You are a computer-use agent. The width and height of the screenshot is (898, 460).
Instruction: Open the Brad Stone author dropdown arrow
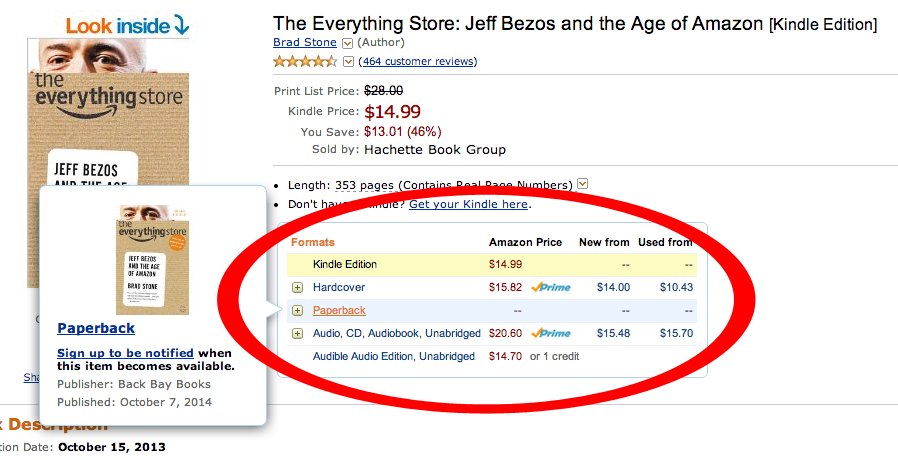coord(348,43)
